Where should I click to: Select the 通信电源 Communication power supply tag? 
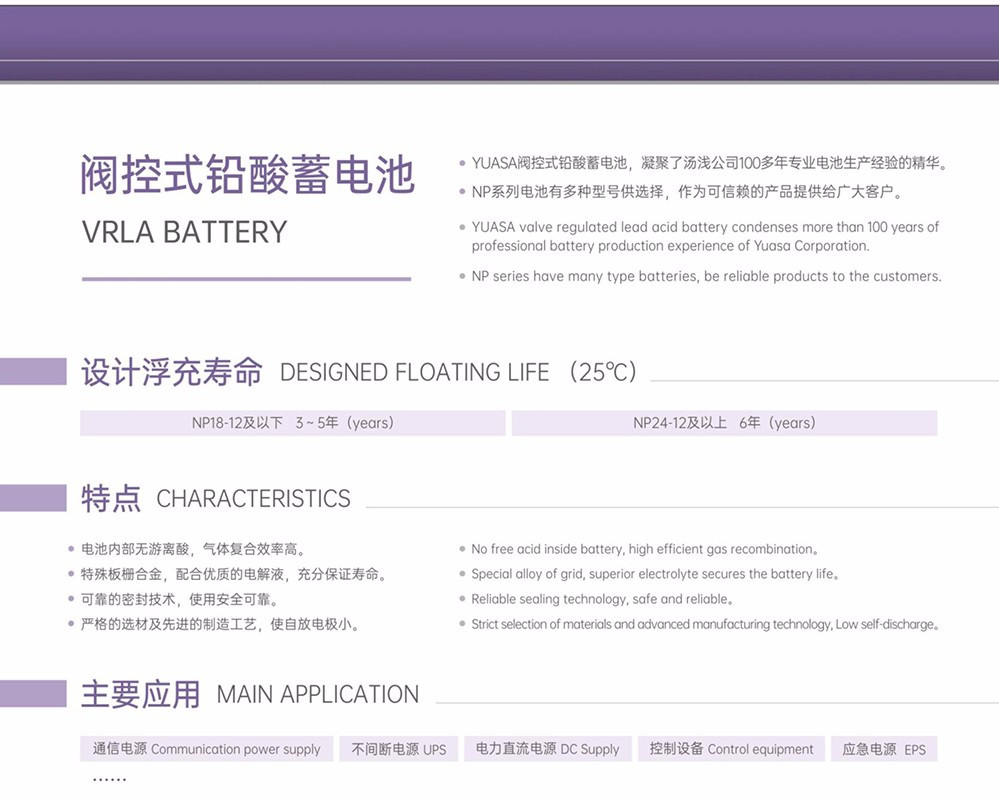pos(206,749)
